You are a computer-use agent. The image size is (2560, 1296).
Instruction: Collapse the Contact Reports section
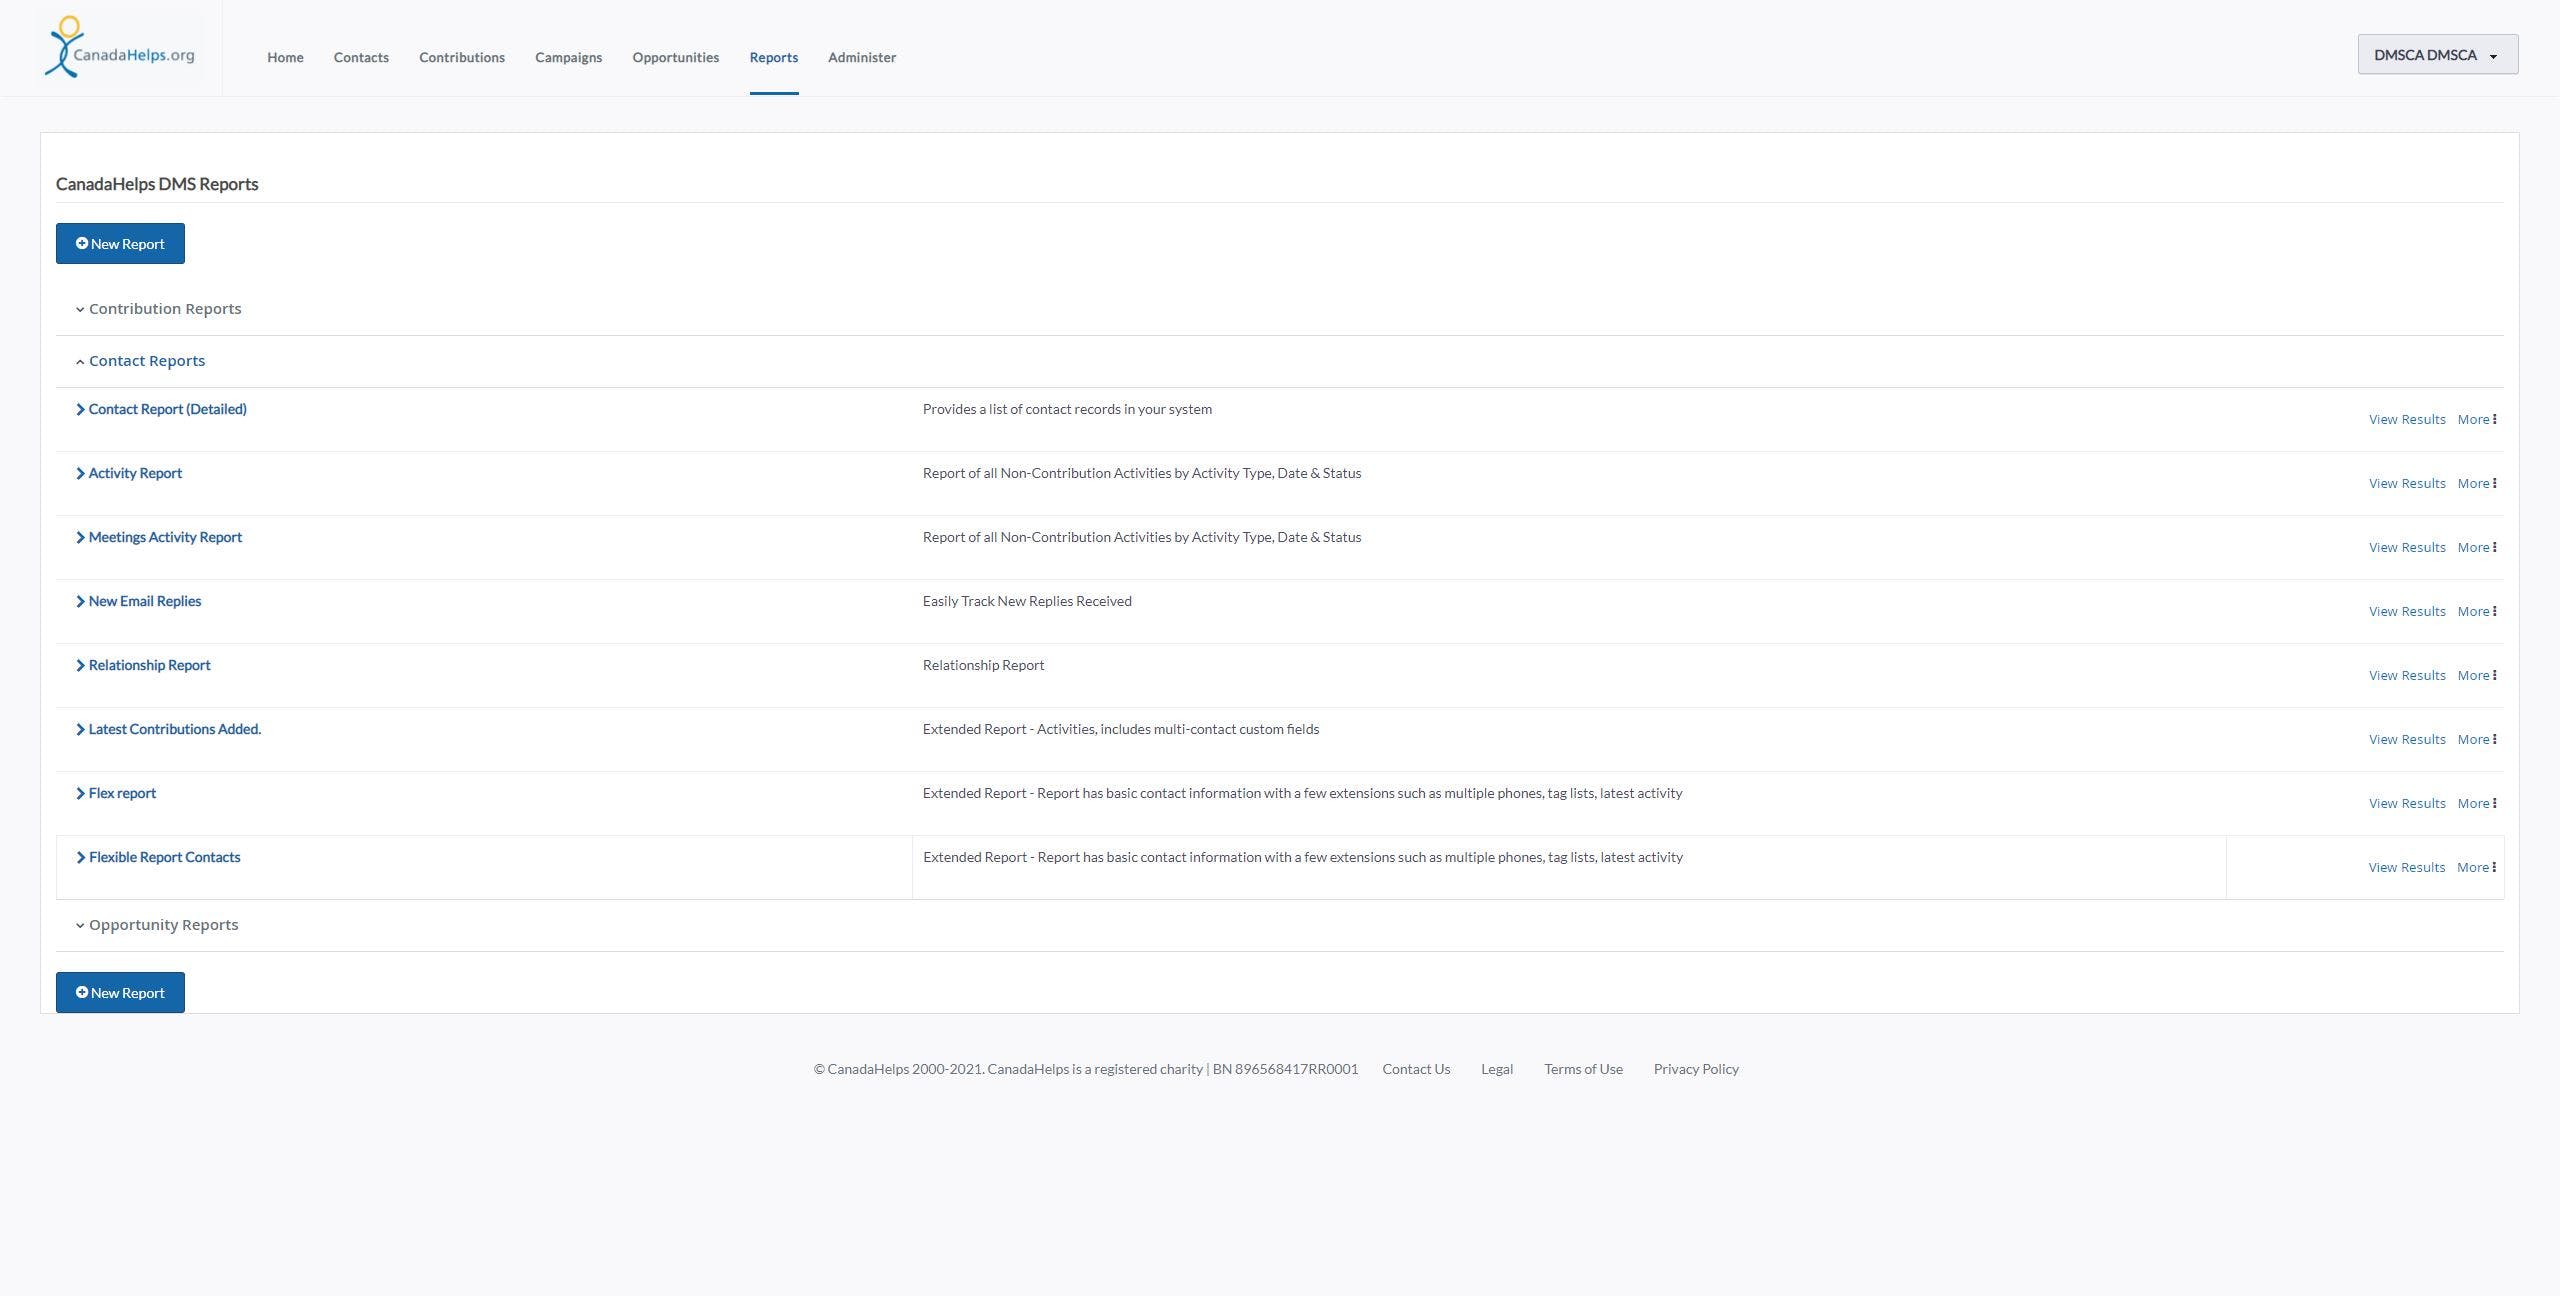pos(146,361)
